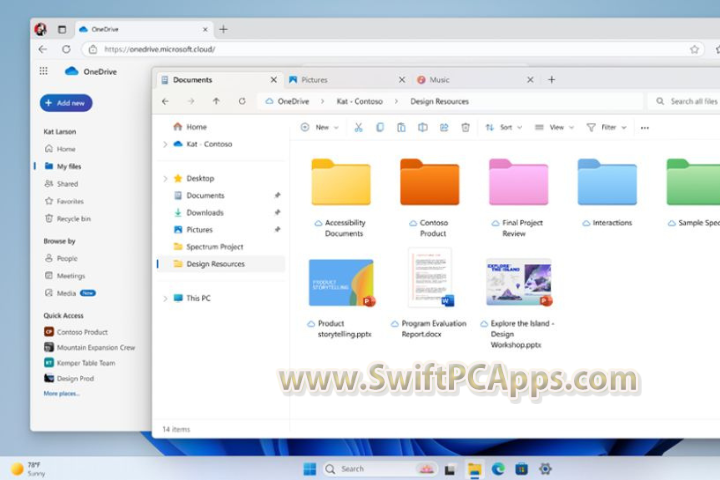The image size is (720, 480).
Task: Click the Search all files box in File Explorer
Action: (684, 102)
